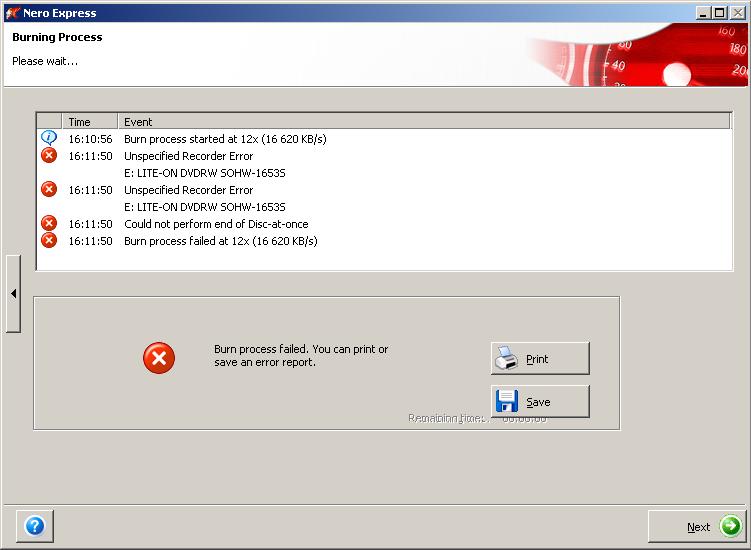Click the blue info icon at 16:10:56 row
This screenshot has width=751, height=550.
49,138
